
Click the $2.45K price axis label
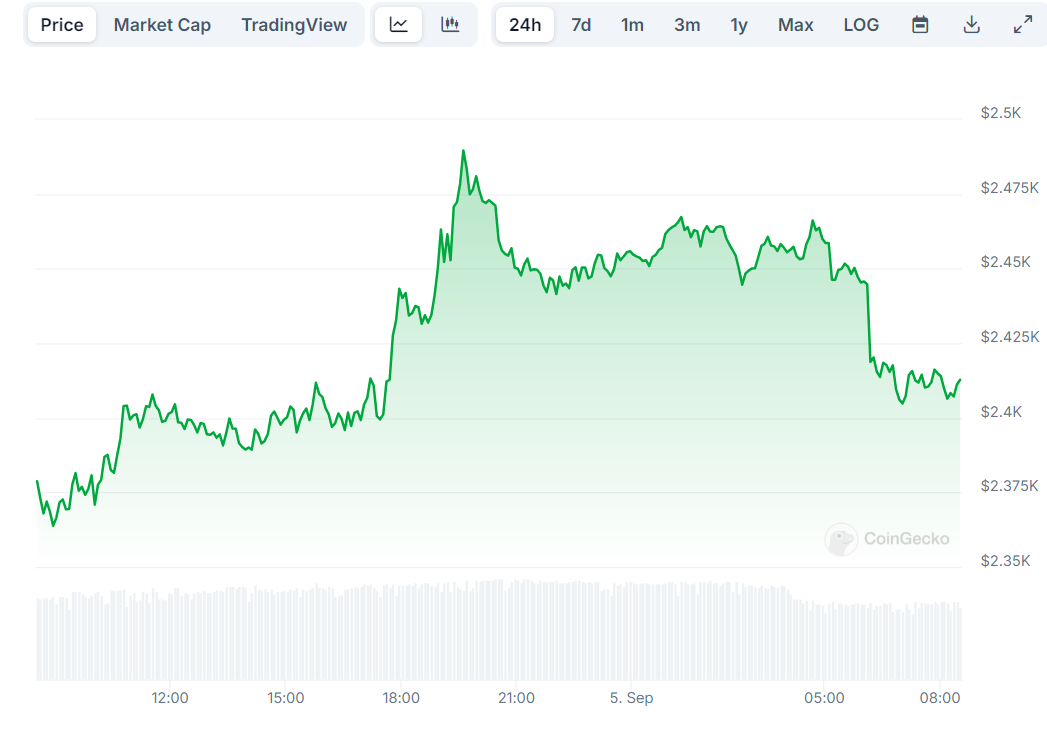pos(1005,262)
